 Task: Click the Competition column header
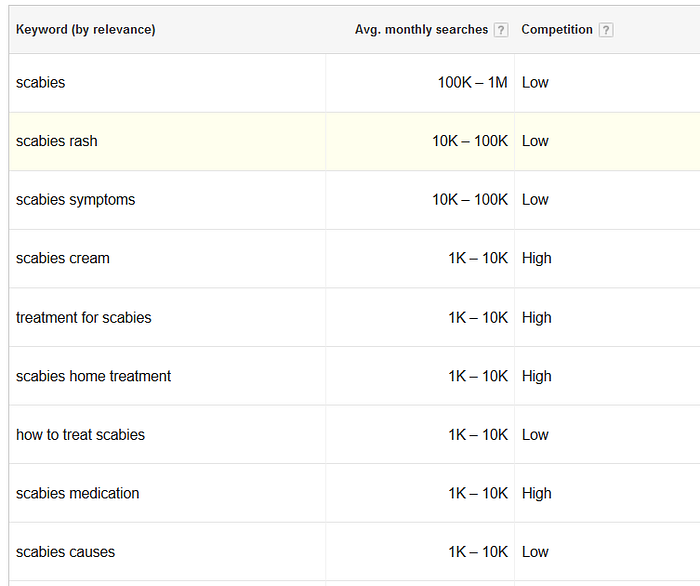pyautogui.click(x=557, y=30)
